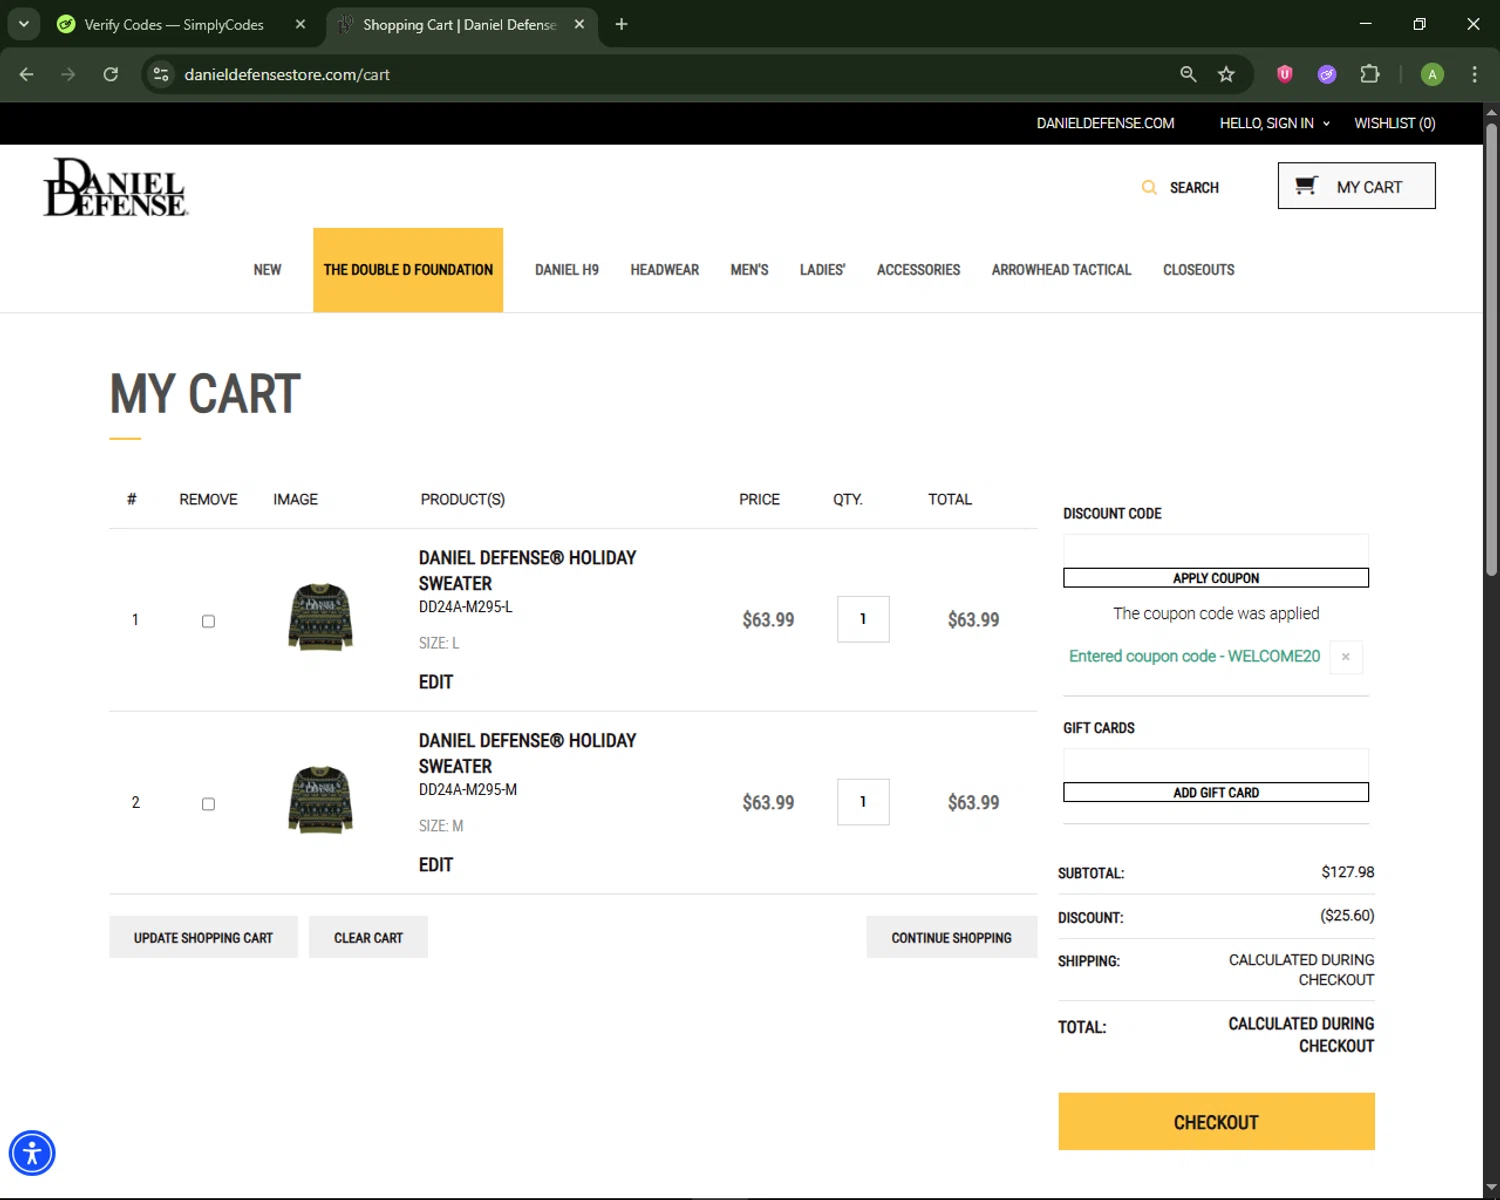Click the search magnifier icon
Screen dimensions: 1500x1200
tap(1149, 188)
